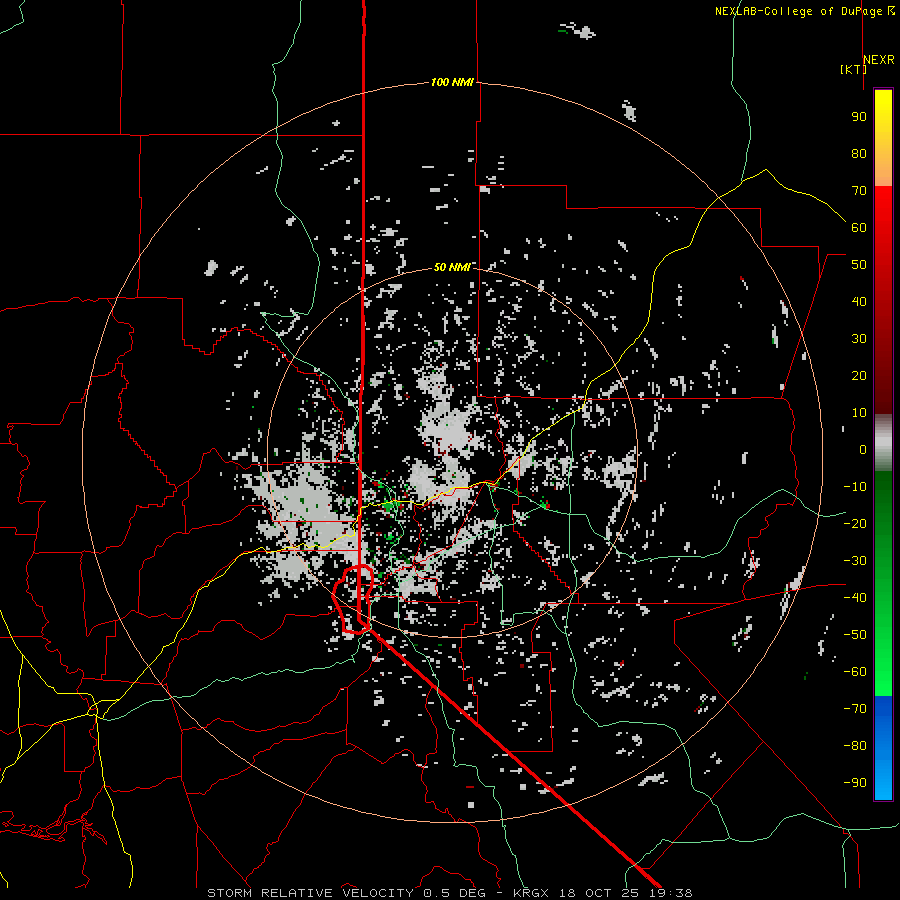Click the -10 value on the velocity scale

855,487
